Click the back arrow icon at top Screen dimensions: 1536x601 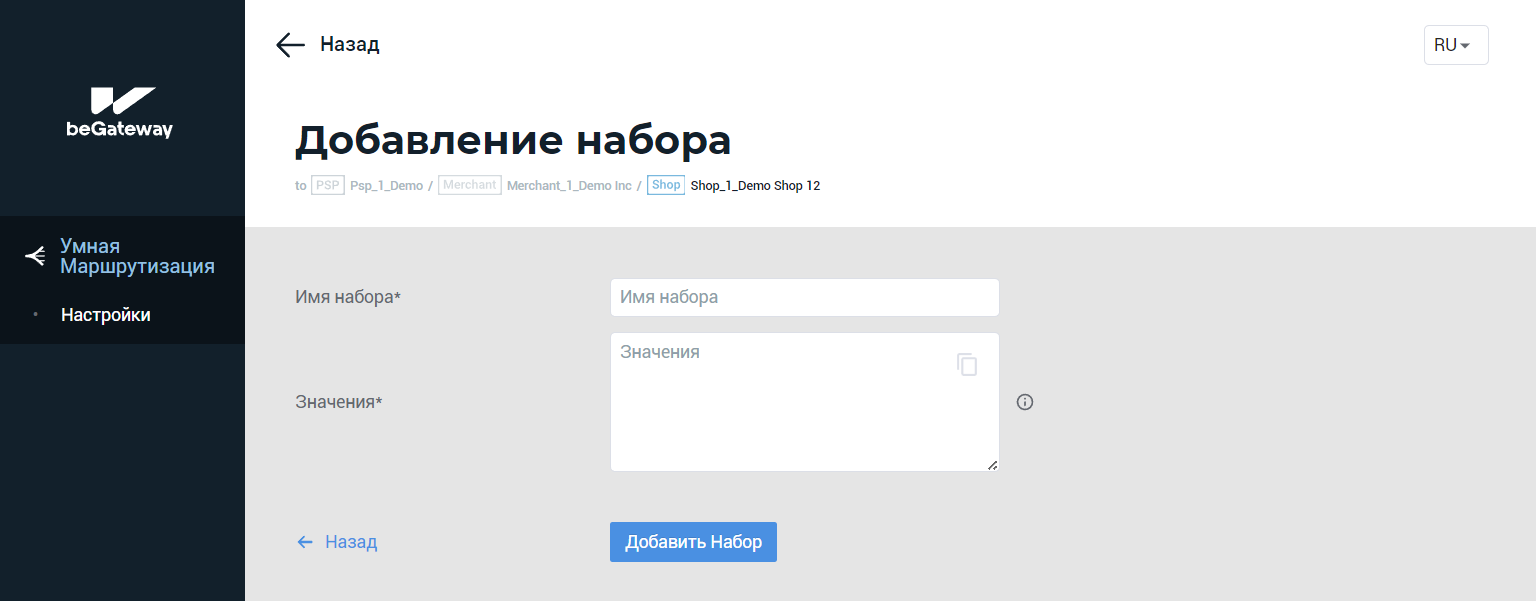(x=290, y=45)
